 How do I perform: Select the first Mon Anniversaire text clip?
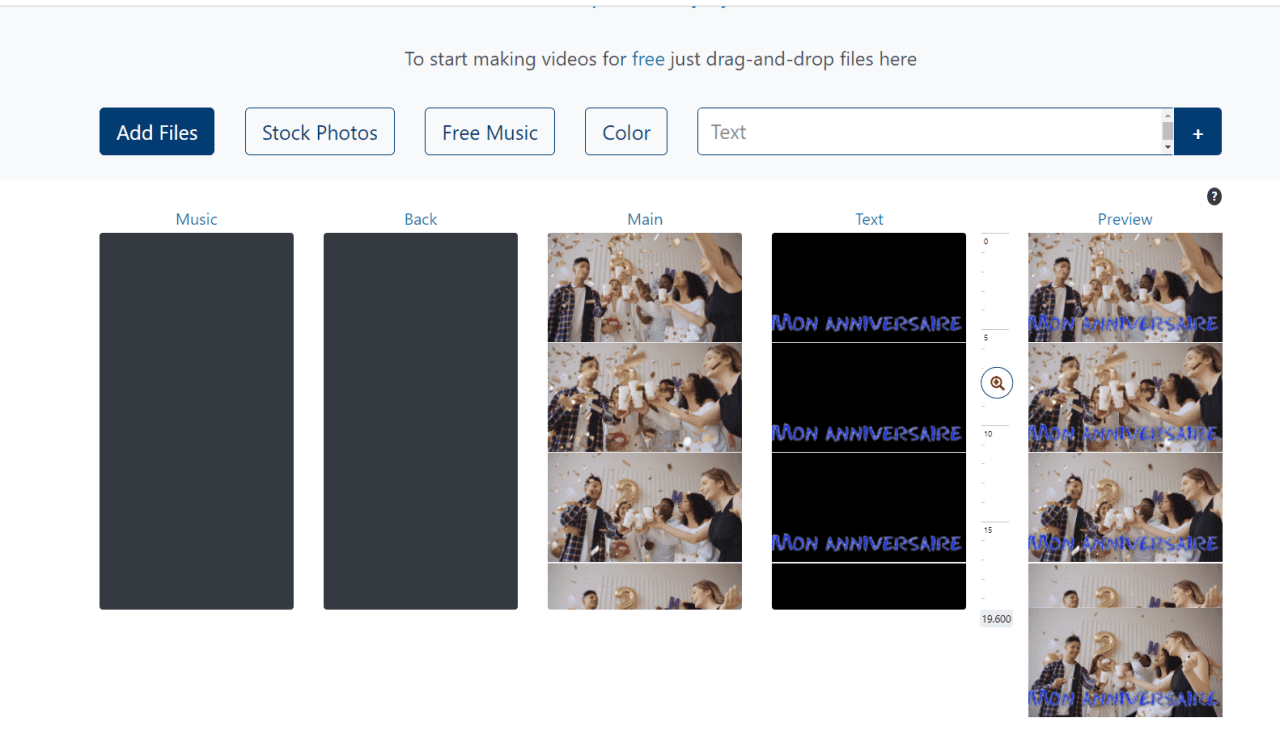[868, 288]
